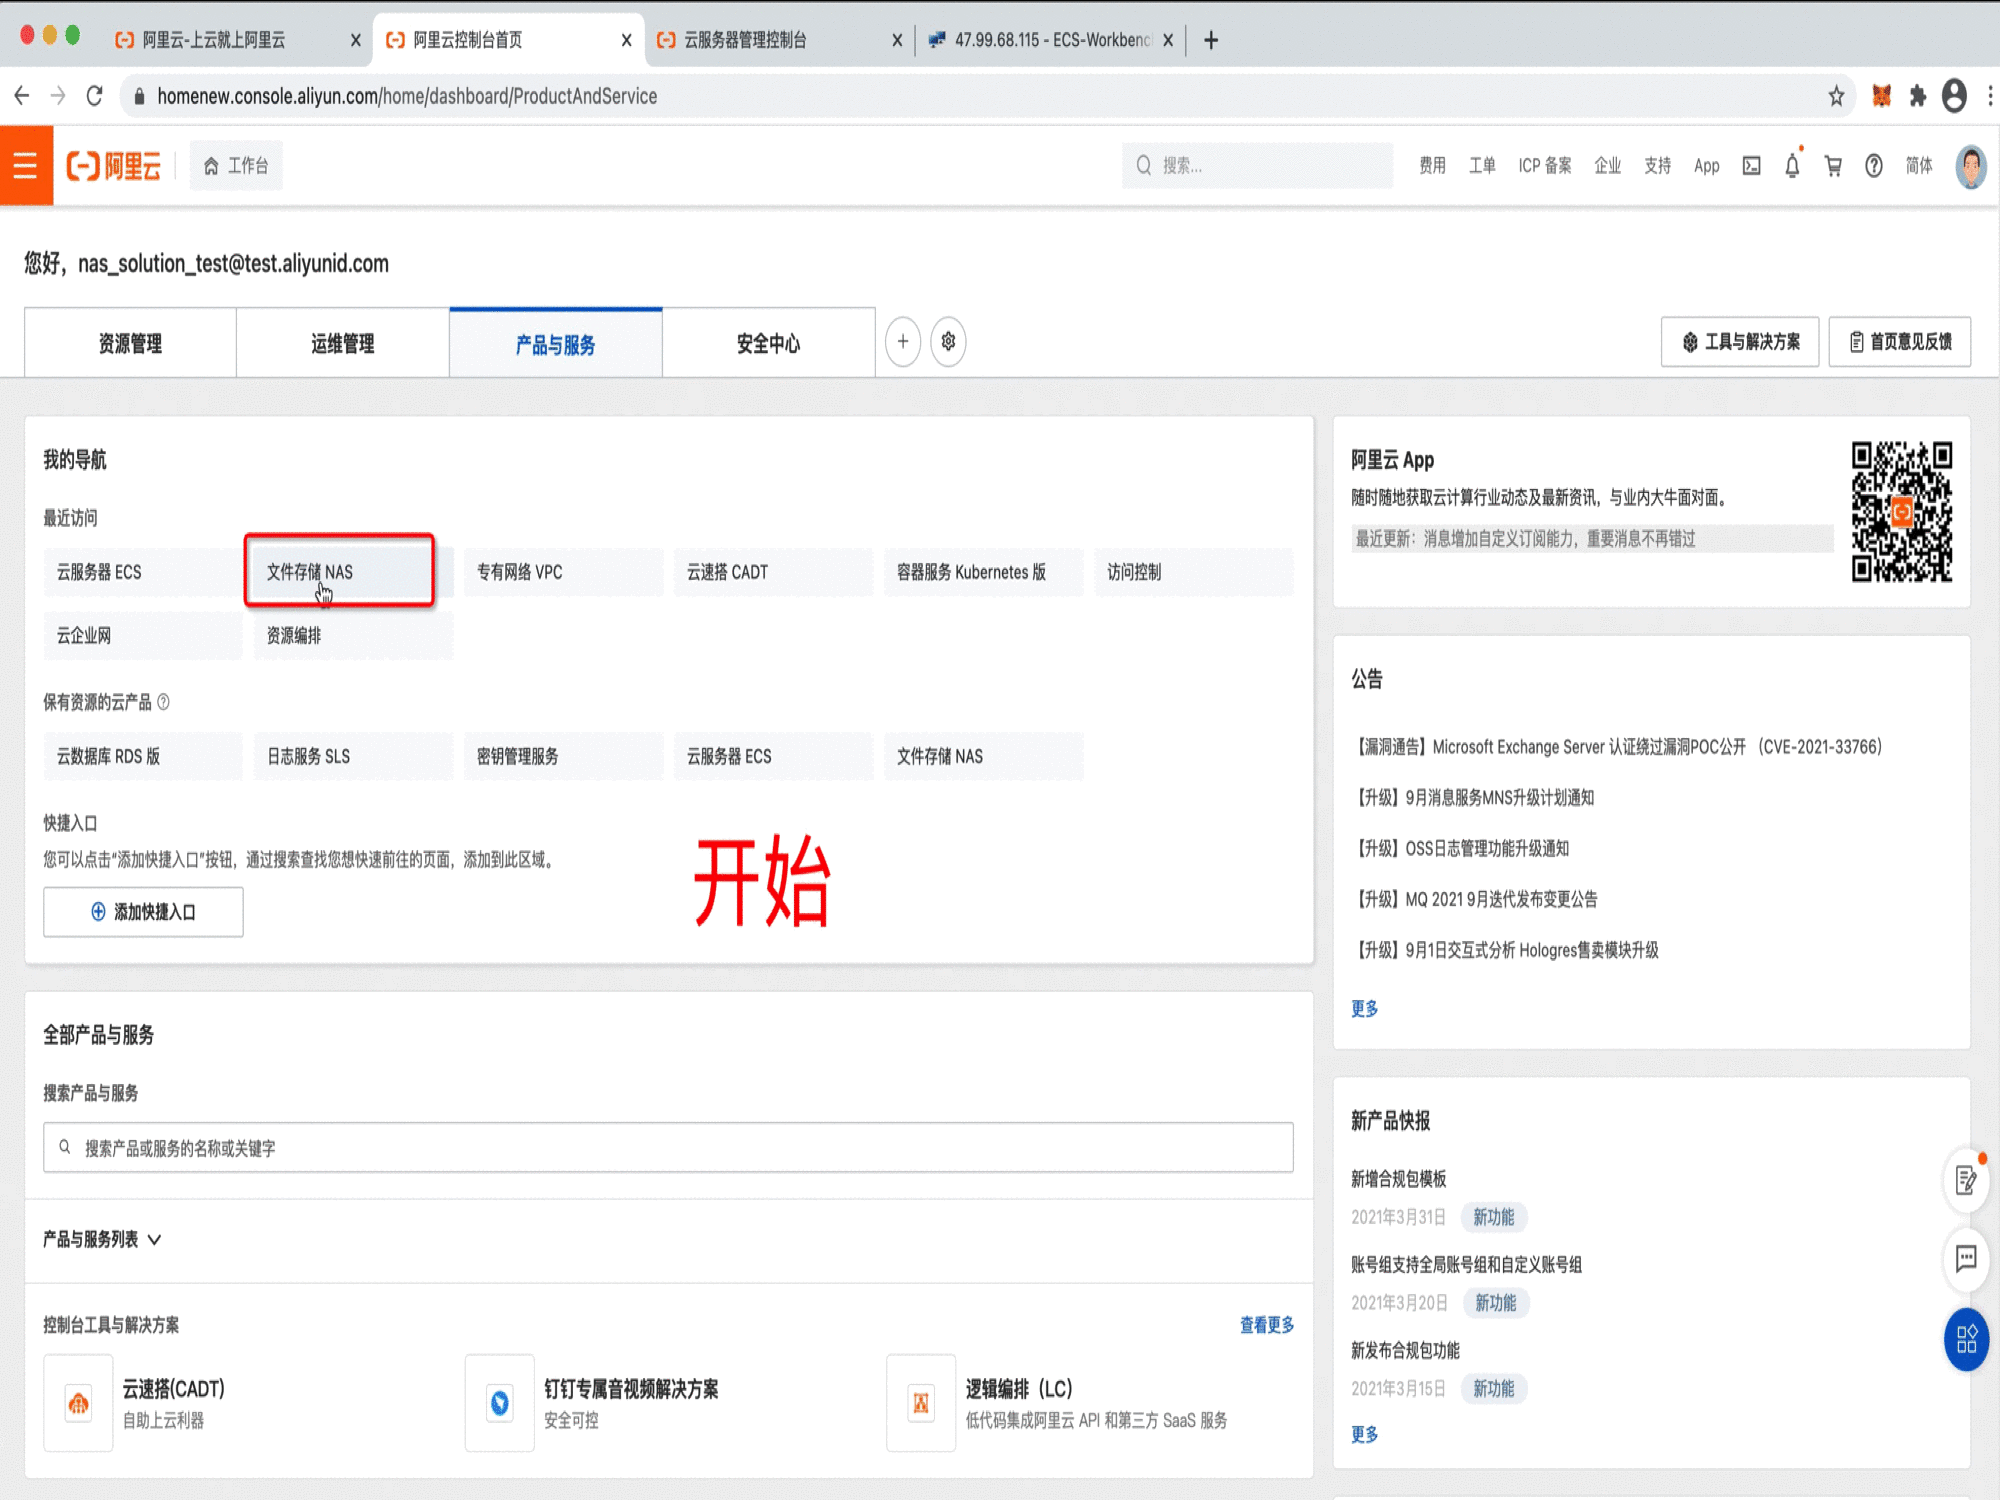Click the 文件存储NAS icon in recent visits

(339, 572)
